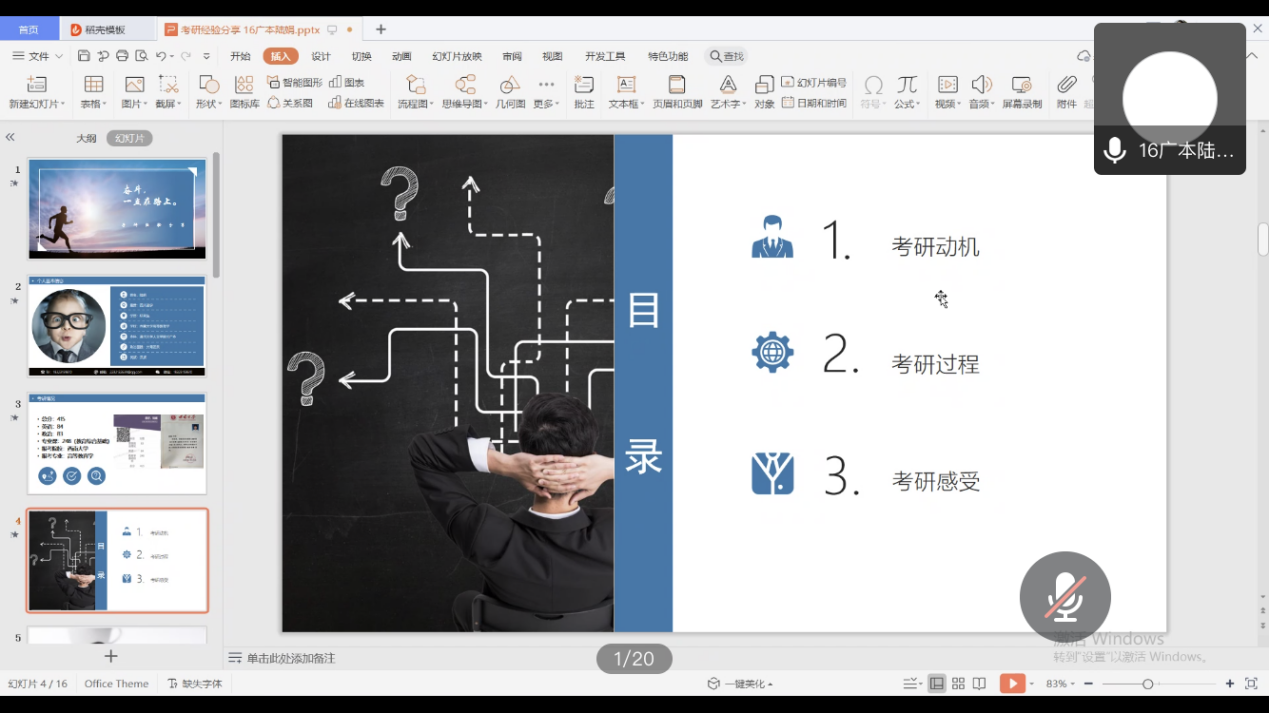Viewport: 1269px width, 713px height.
Task: Switch to normal view in status bar
Action: tap(937, 684)
